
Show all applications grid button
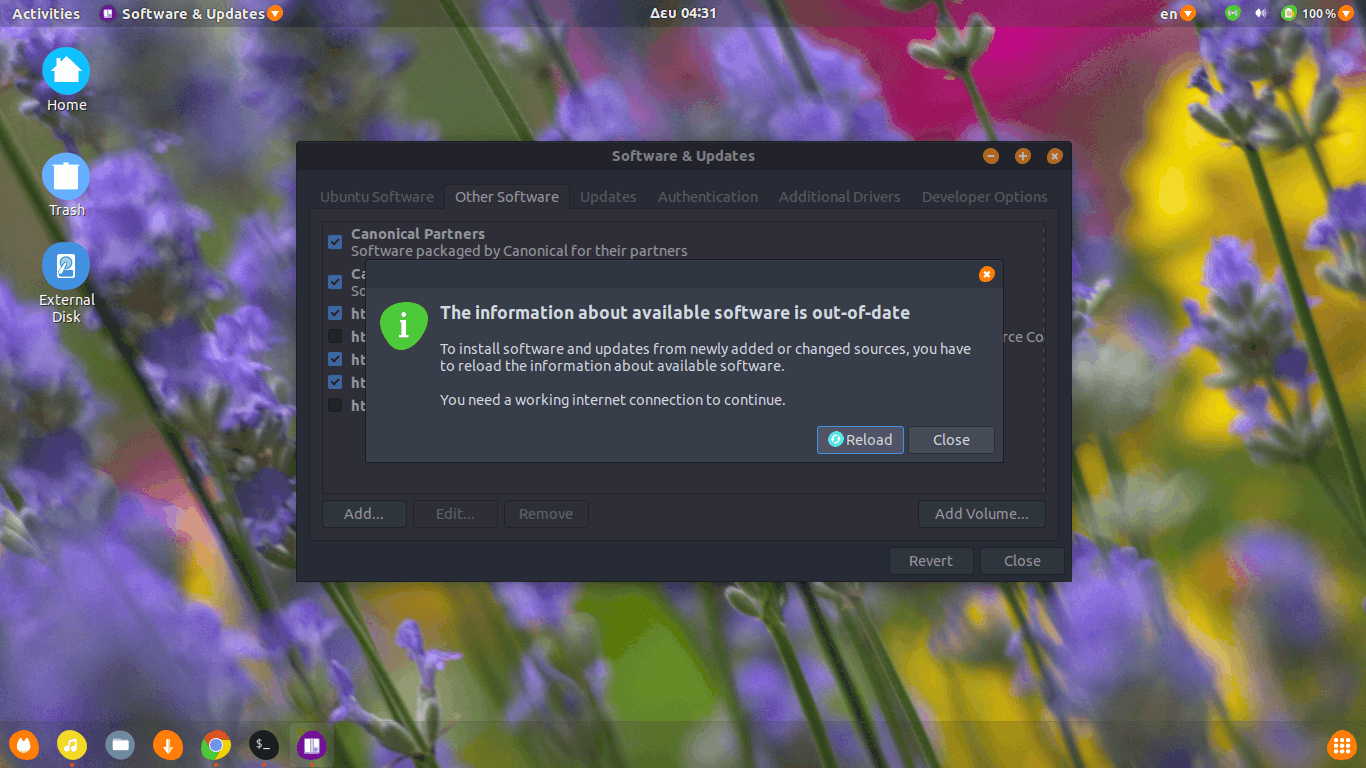pos(1341,745)
